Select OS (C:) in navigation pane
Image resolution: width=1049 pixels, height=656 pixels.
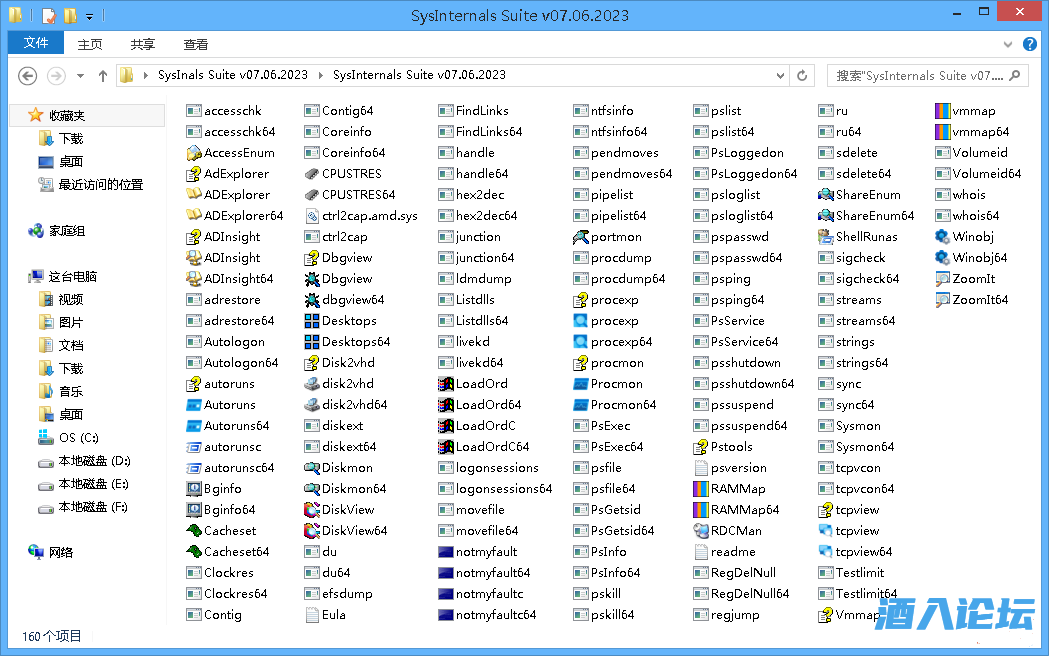[78, 438]
